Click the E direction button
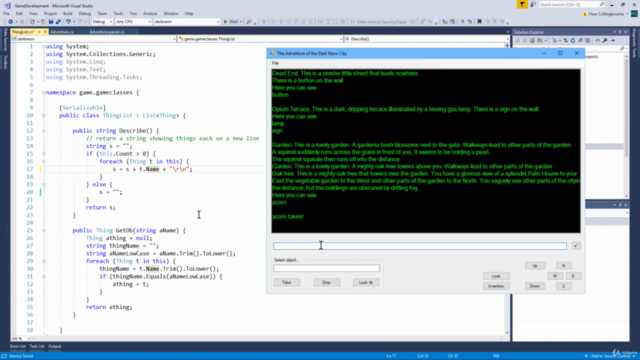640x360 pixels. [x=573, y=276]
